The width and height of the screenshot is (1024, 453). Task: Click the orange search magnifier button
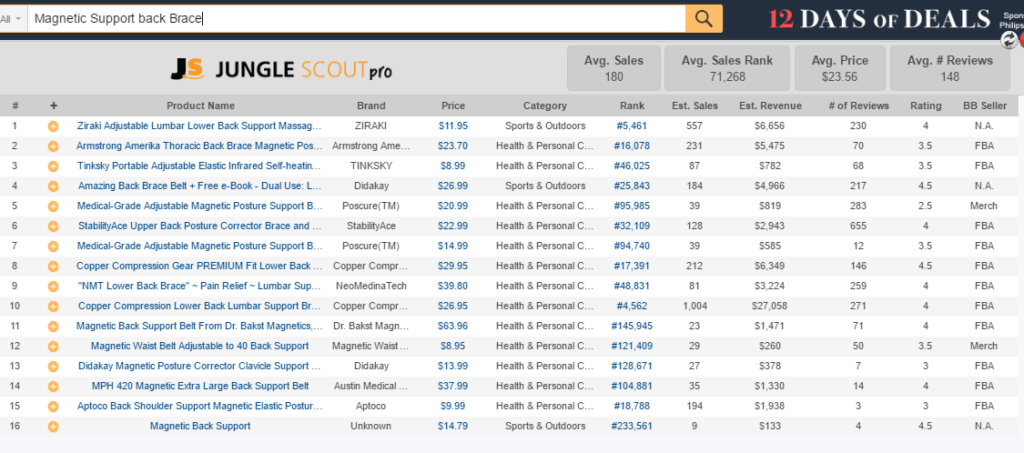704,18
